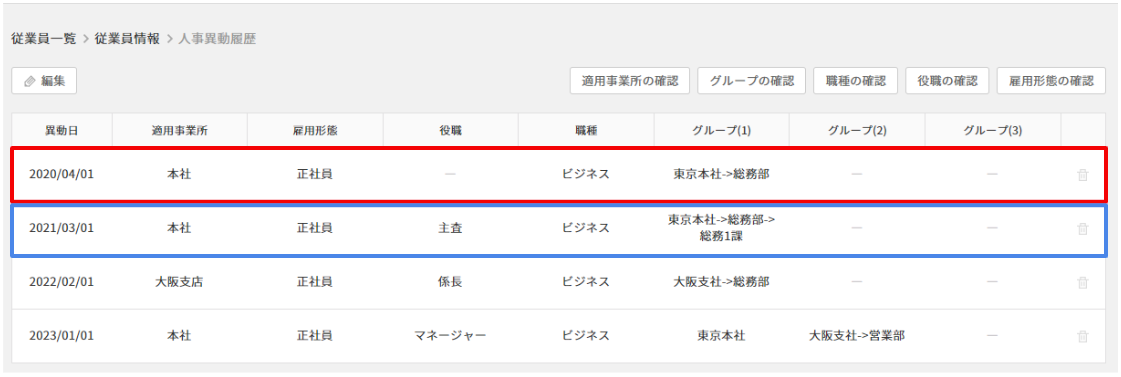Image resolution: width=1121 pixels, height=377 pixels.
Task: Go to 従業員一覧 in the breadcrumb
Action: tap(44, 39)
